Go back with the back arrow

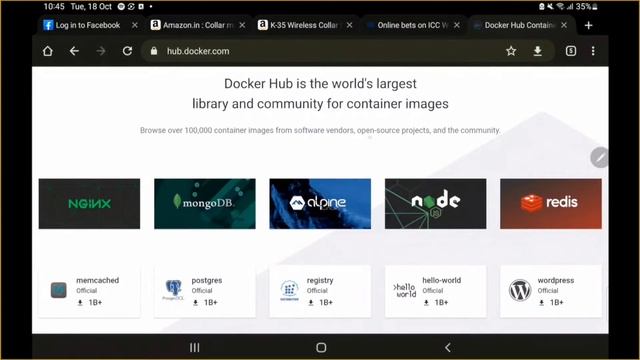[74, 51]
